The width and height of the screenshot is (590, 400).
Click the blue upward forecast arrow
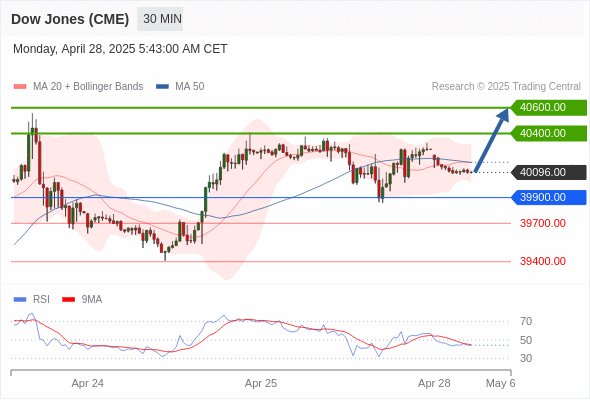click(x=491, y=140)
